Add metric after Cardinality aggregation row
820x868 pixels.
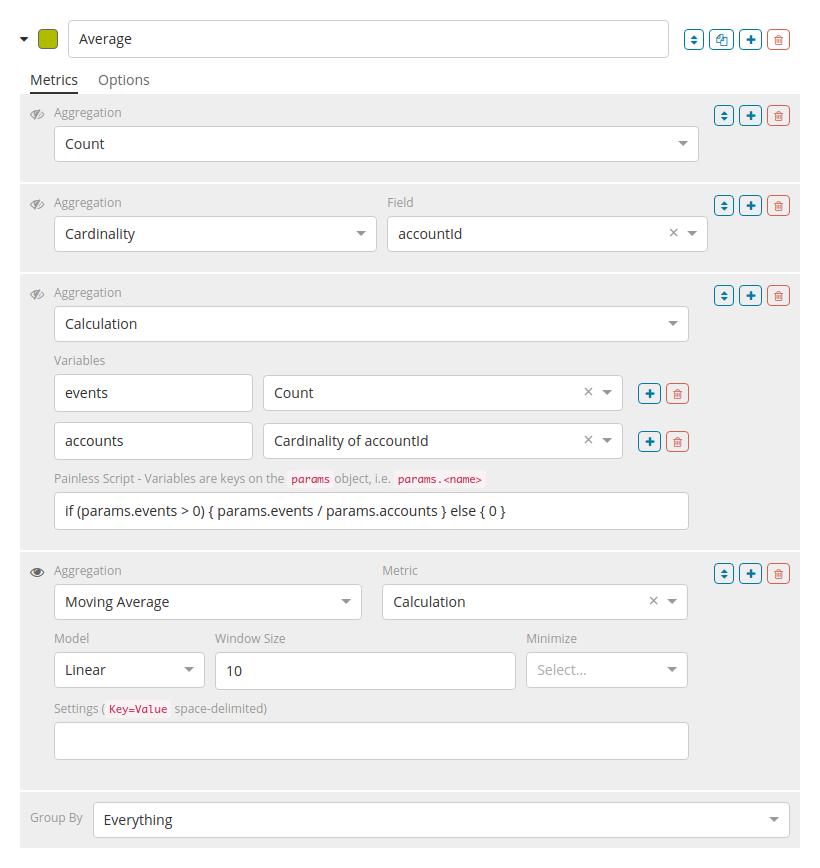(x=750, y=206)
